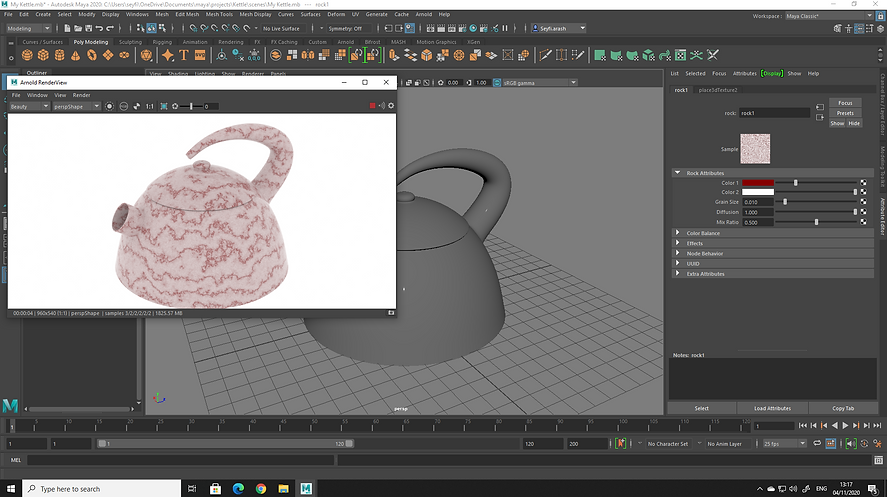This screenshot has height=497, width=887.
Task: Create a platonic solid from the shelf
Action: [147, 55]
